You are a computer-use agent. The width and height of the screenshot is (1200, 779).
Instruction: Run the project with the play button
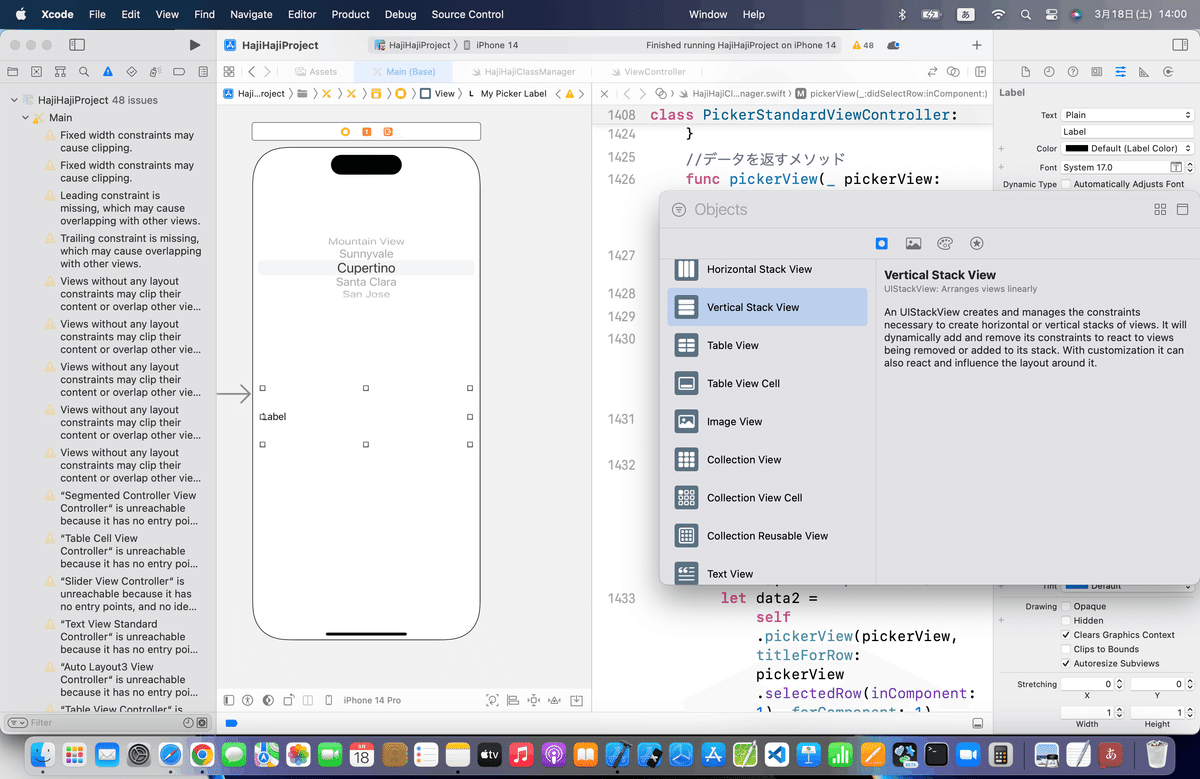[195, 45]
